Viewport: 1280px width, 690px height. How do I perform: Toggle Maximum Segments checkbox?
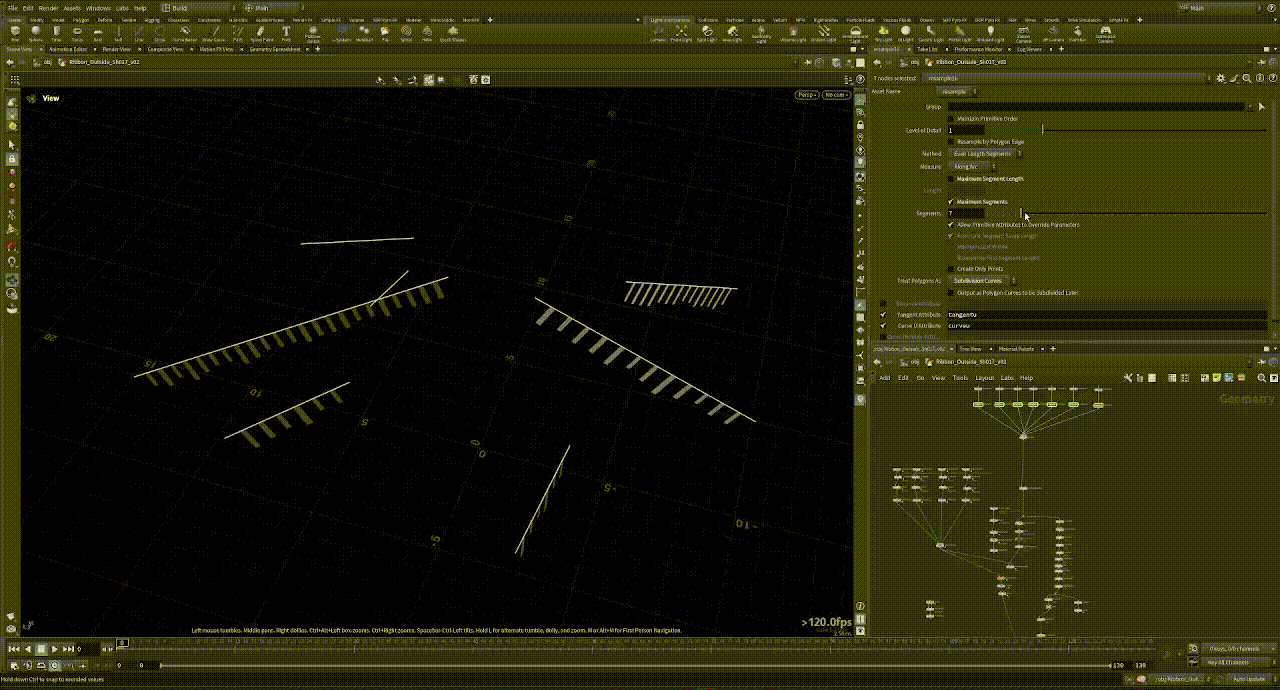point(951,202)
